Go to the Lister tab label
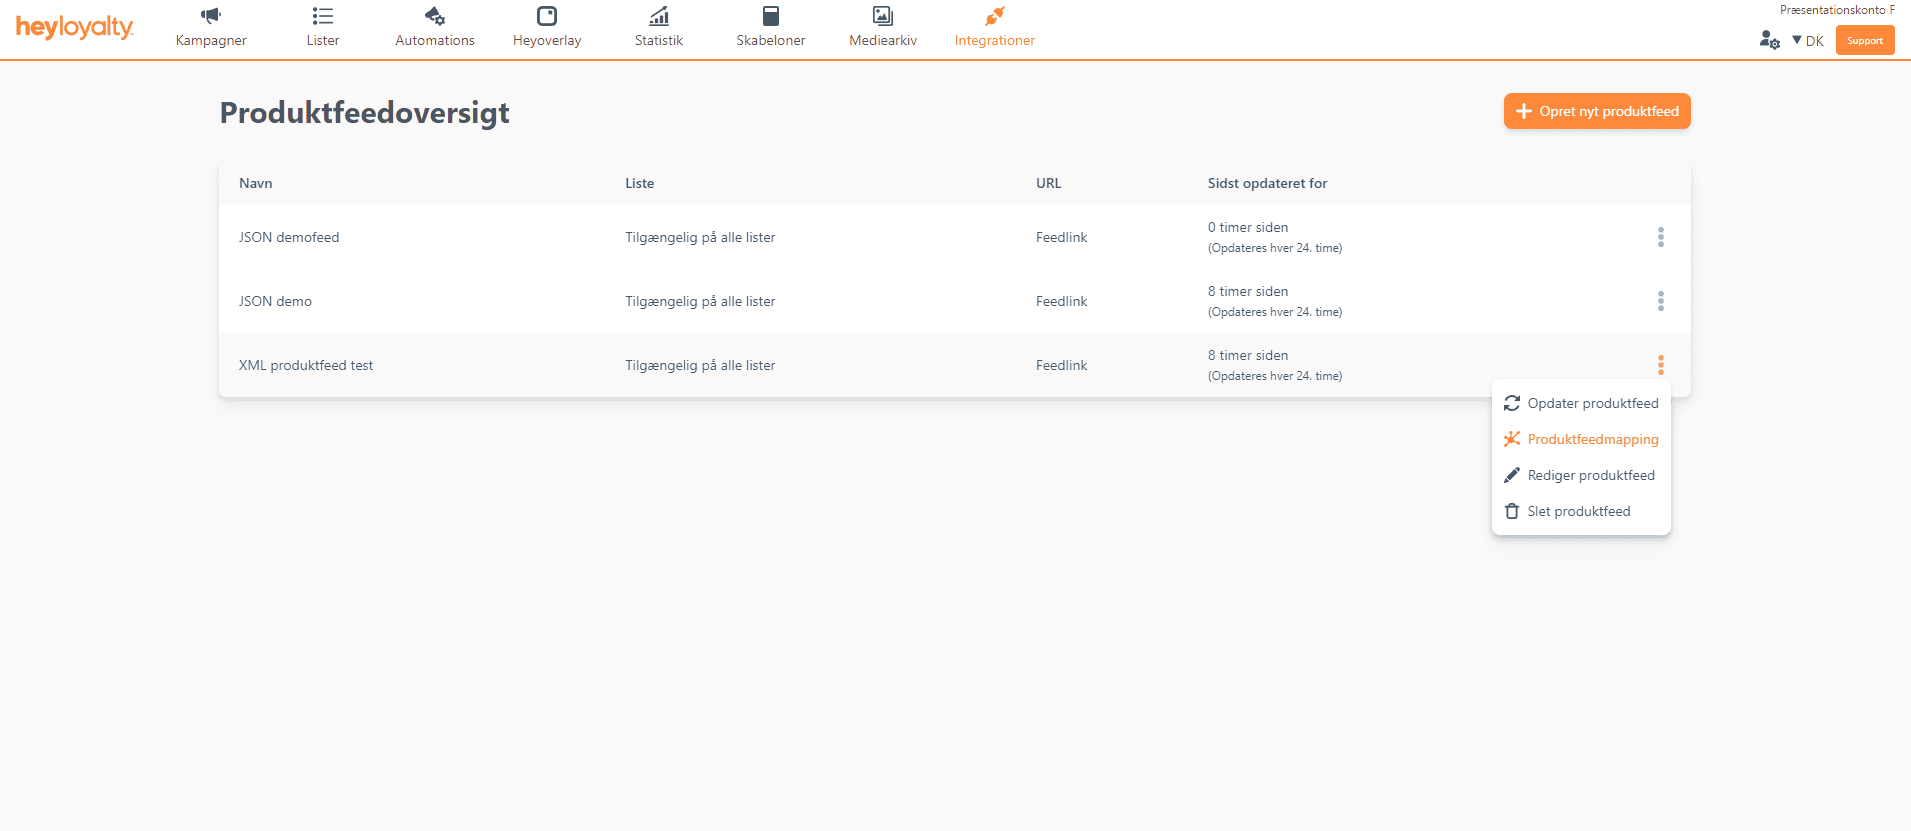Image resolution: width=1911 pixels, height=831 pixels. tap(323, 41)
